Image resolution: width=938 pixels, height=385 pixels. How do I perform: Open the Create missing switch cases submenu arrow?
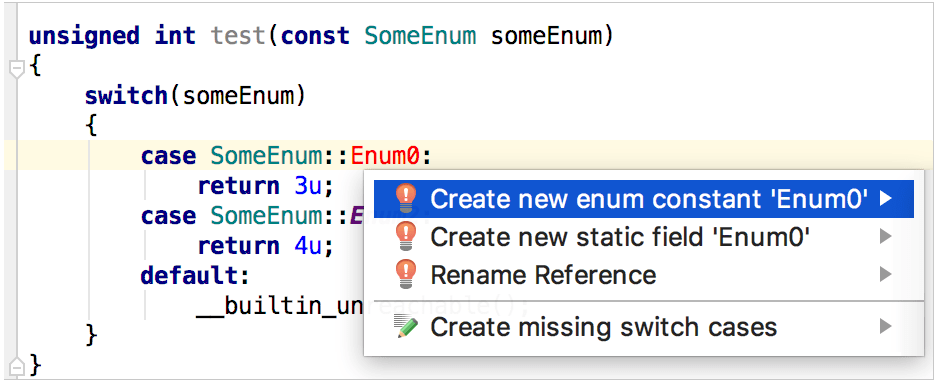[886, 326]
